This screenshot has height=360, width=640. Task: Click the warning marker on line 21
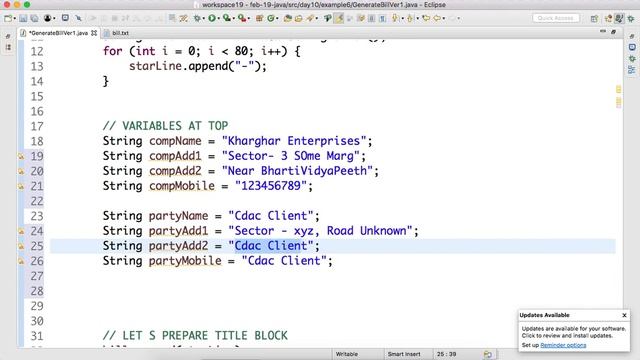[x=21, y=187]
